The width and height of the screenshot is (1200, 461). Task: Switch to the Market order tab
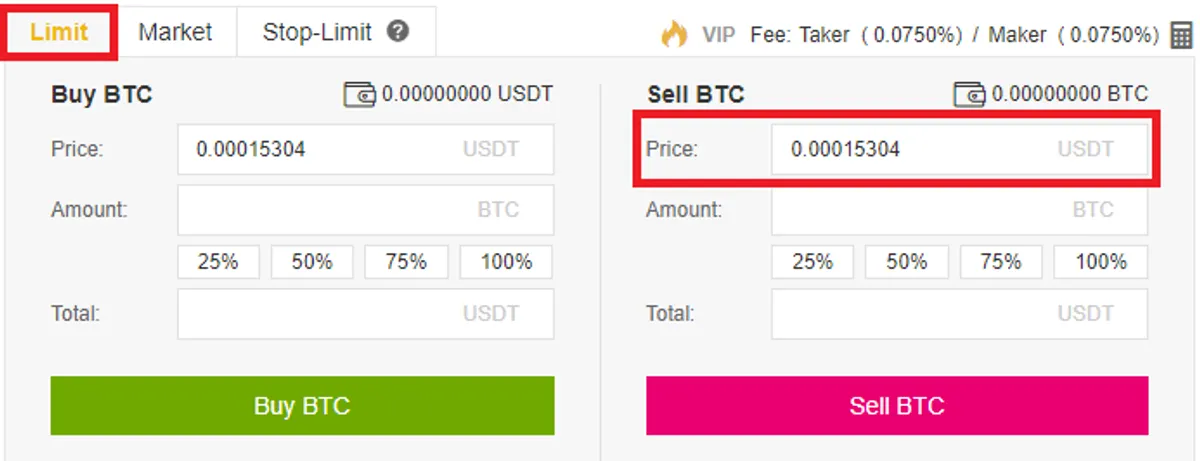(176, 32)
